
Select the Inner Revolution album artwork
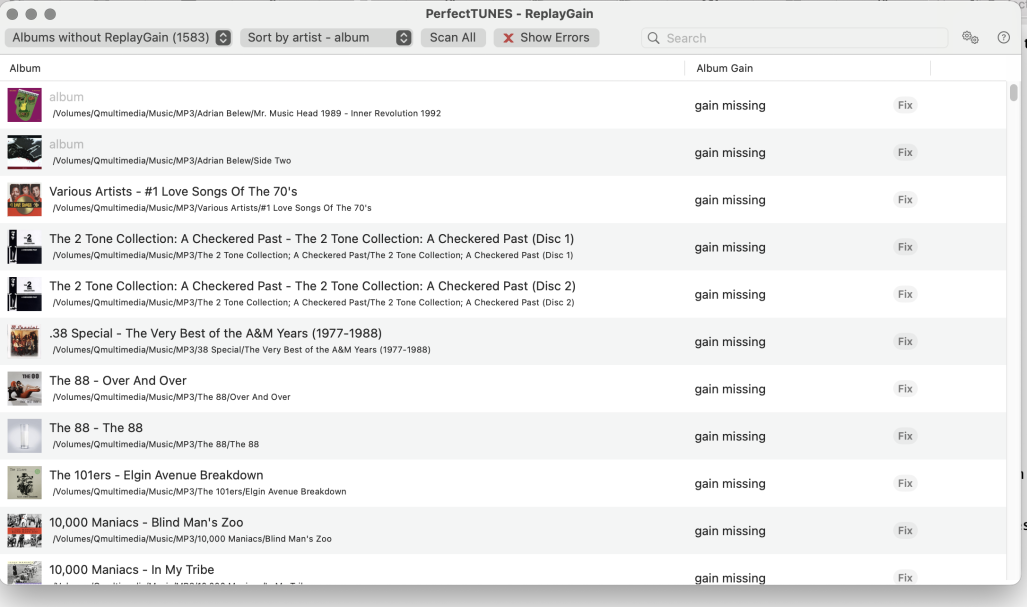coord(25,105)
